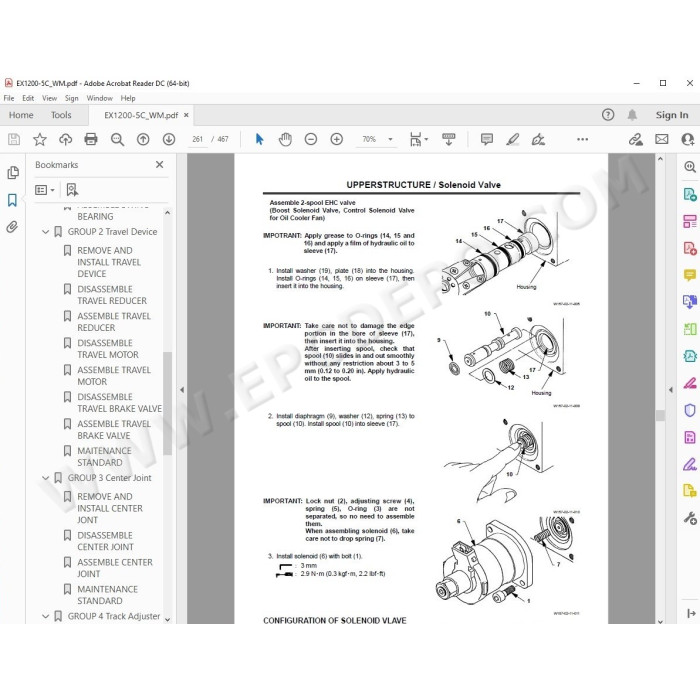Open the Window menu

click(x=99, y=98)
